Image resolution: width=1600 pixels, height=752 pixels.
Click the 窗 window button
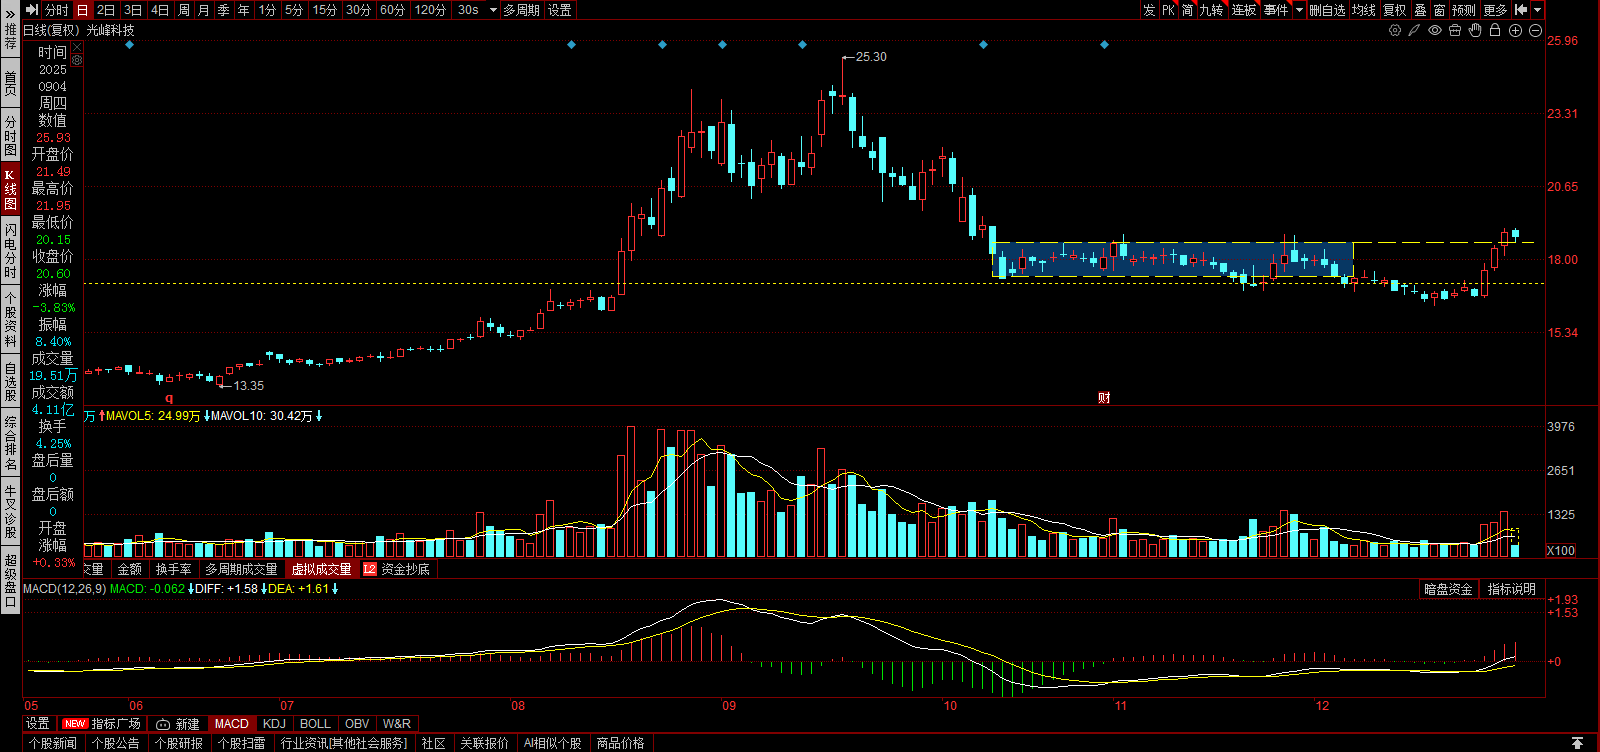click(x=1439, y=10)
